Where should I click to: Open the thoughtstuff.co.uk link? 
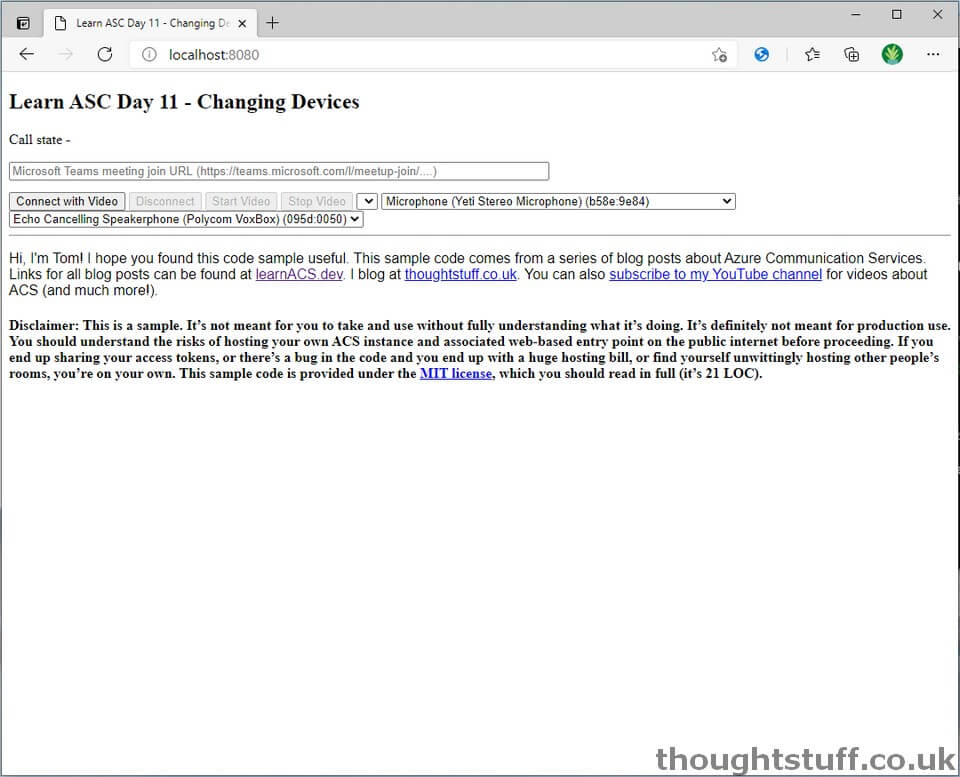point(460,274)
